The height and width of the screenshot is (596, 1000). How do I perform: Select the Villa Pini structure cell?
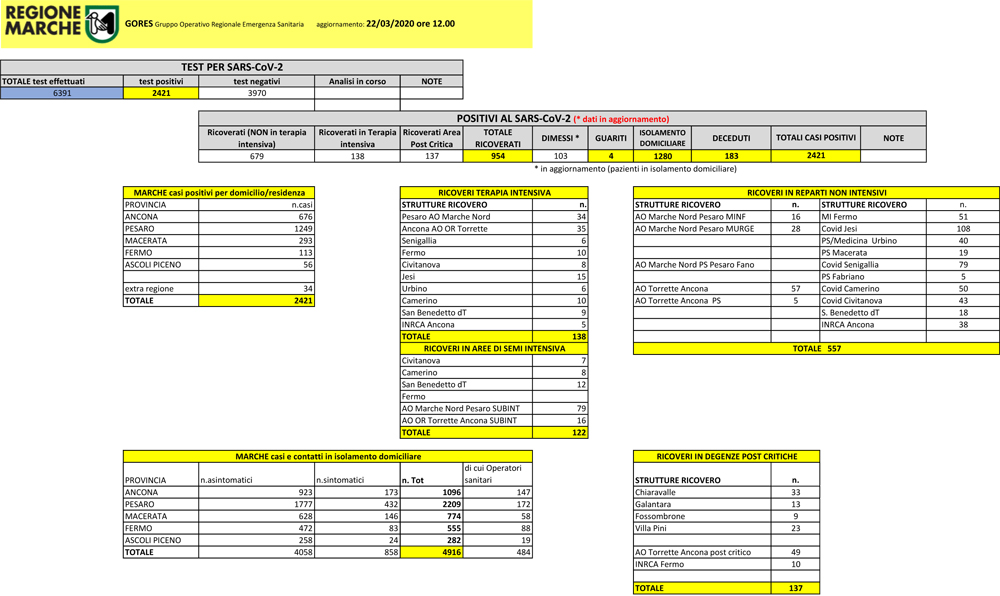(x=702, y=528)
